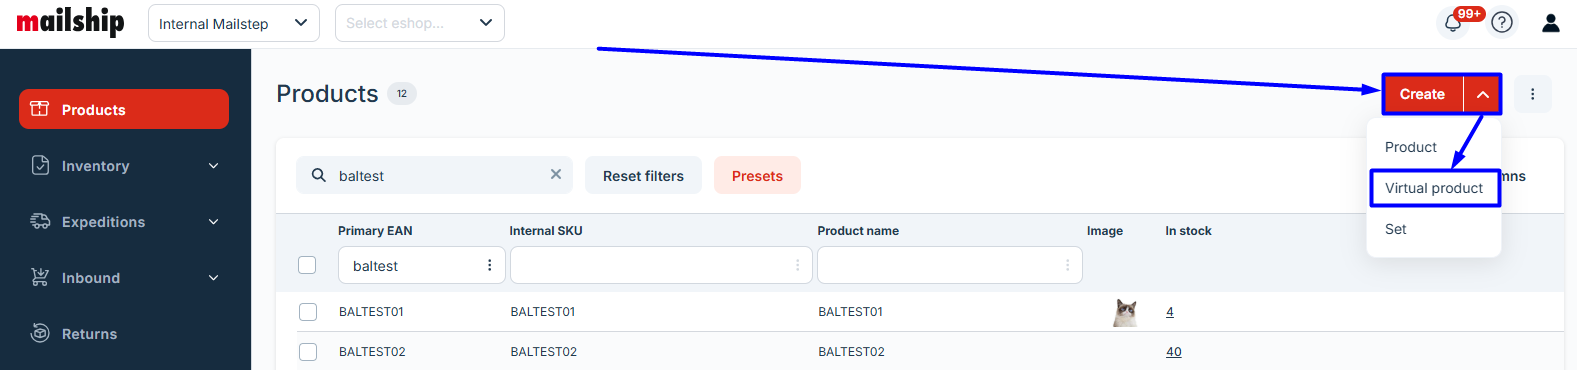The image size is (1577, 370).
Task: Choose Set from Create menu
Action: 1396,229
